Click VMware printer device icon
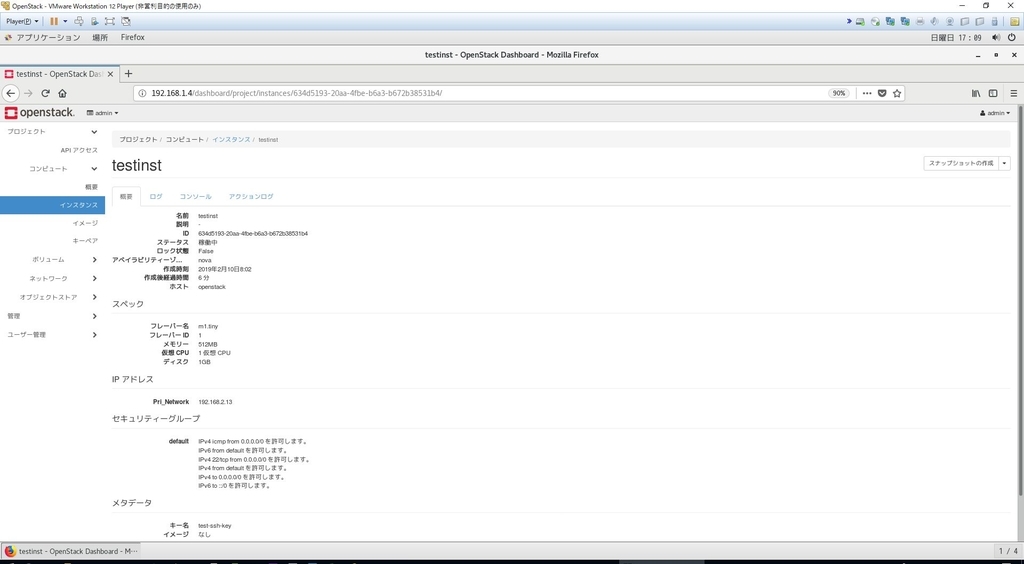1024x564 pixels. pos(920,22)
